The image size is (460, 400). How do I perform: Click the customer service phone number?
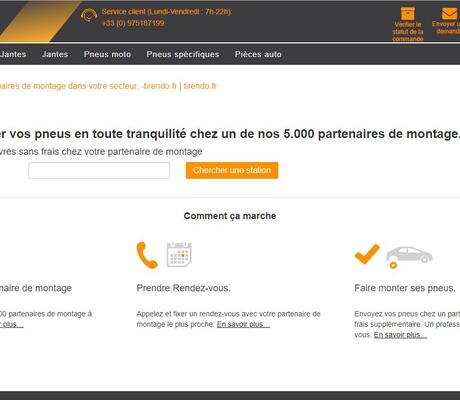[133, 23]
